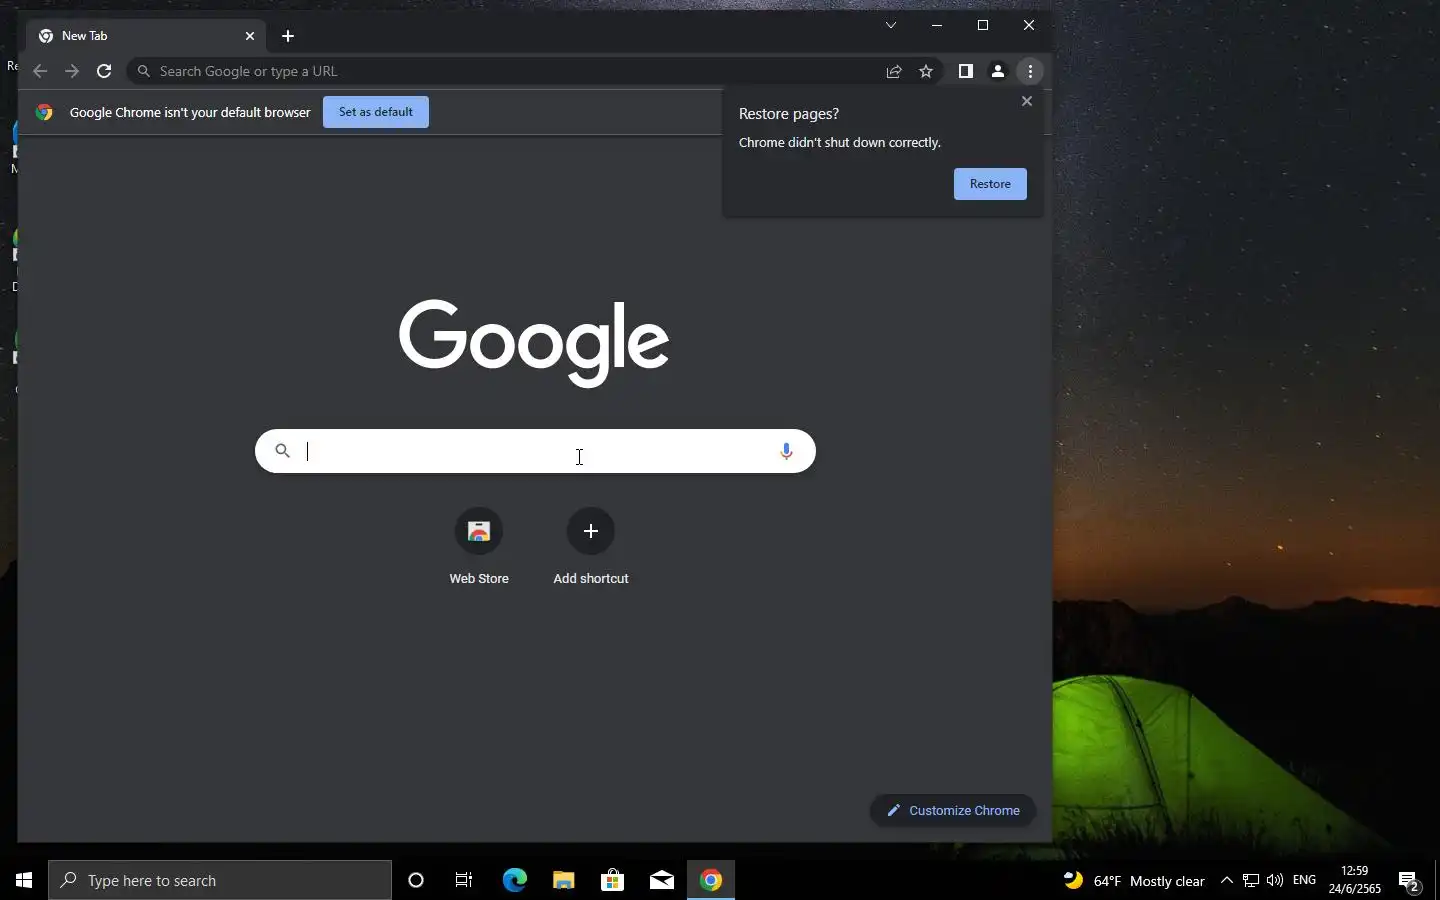
Task: Bookmark this tab with star icon
Action: [x=926, y=71]
